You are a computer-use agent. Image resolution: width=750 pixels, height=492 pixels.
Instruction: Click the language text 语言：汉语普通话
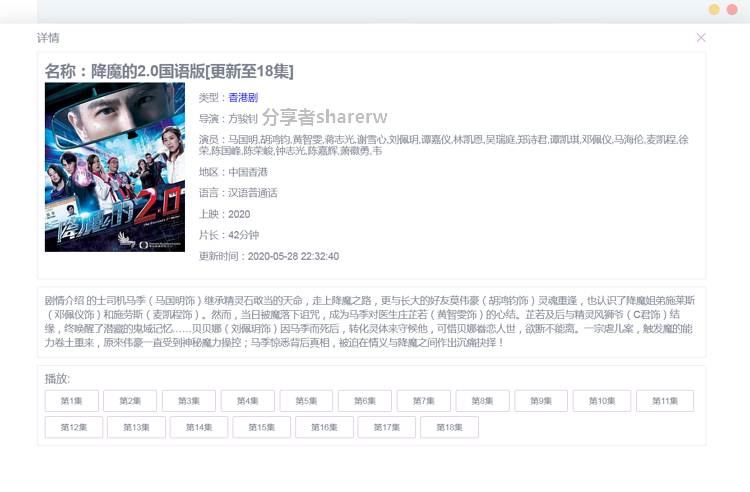pyautogui.click(x=238, y=193)
